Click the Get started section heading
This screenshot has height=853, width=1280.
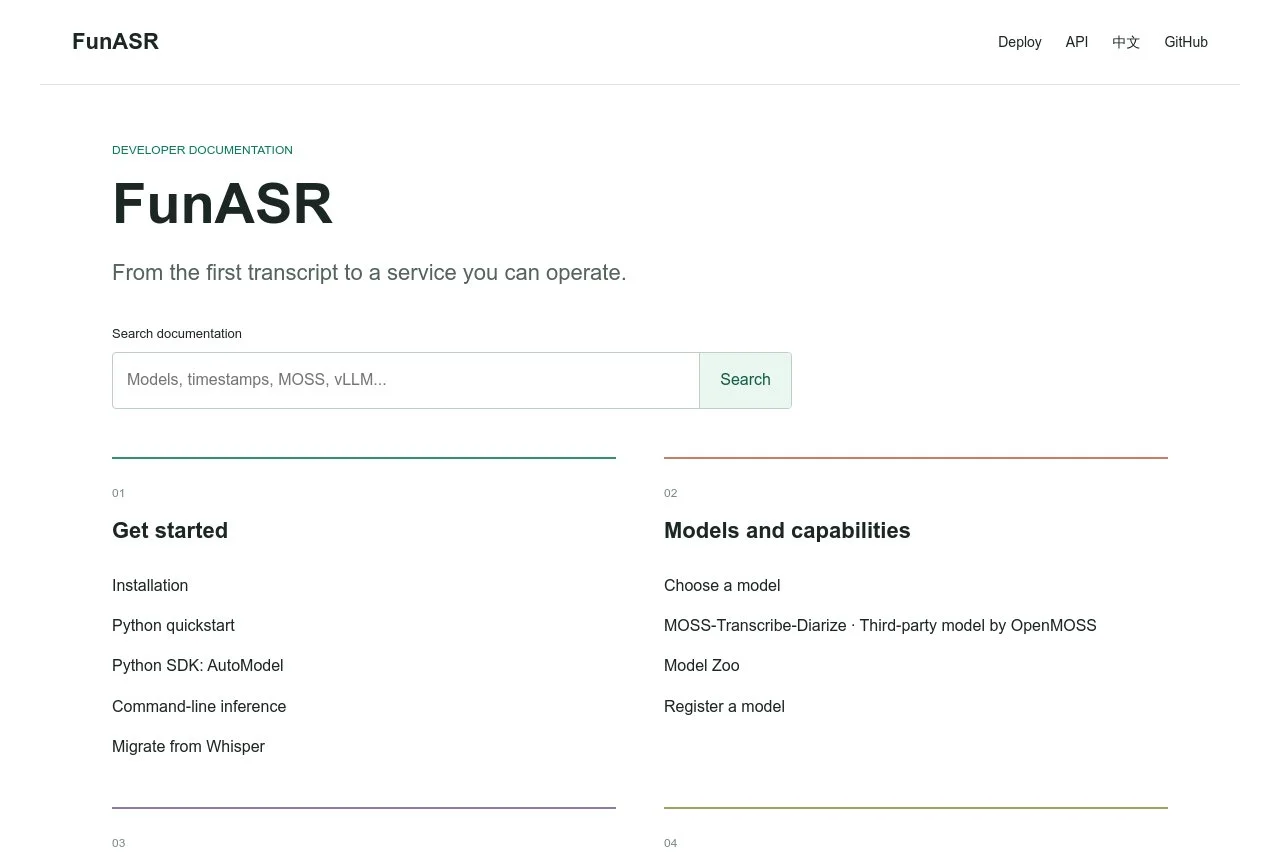click(x=170, y=531)
